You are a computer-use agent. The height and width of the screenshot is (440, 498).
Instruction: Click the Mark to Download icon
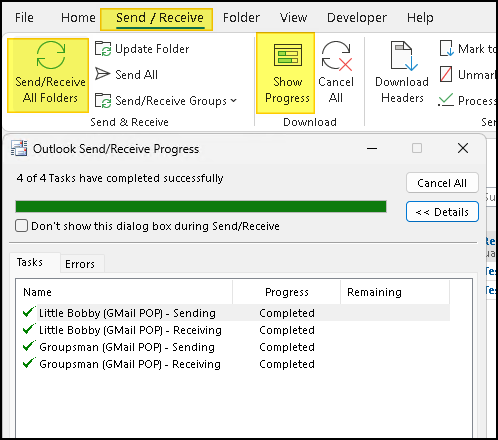coord(447,49)
